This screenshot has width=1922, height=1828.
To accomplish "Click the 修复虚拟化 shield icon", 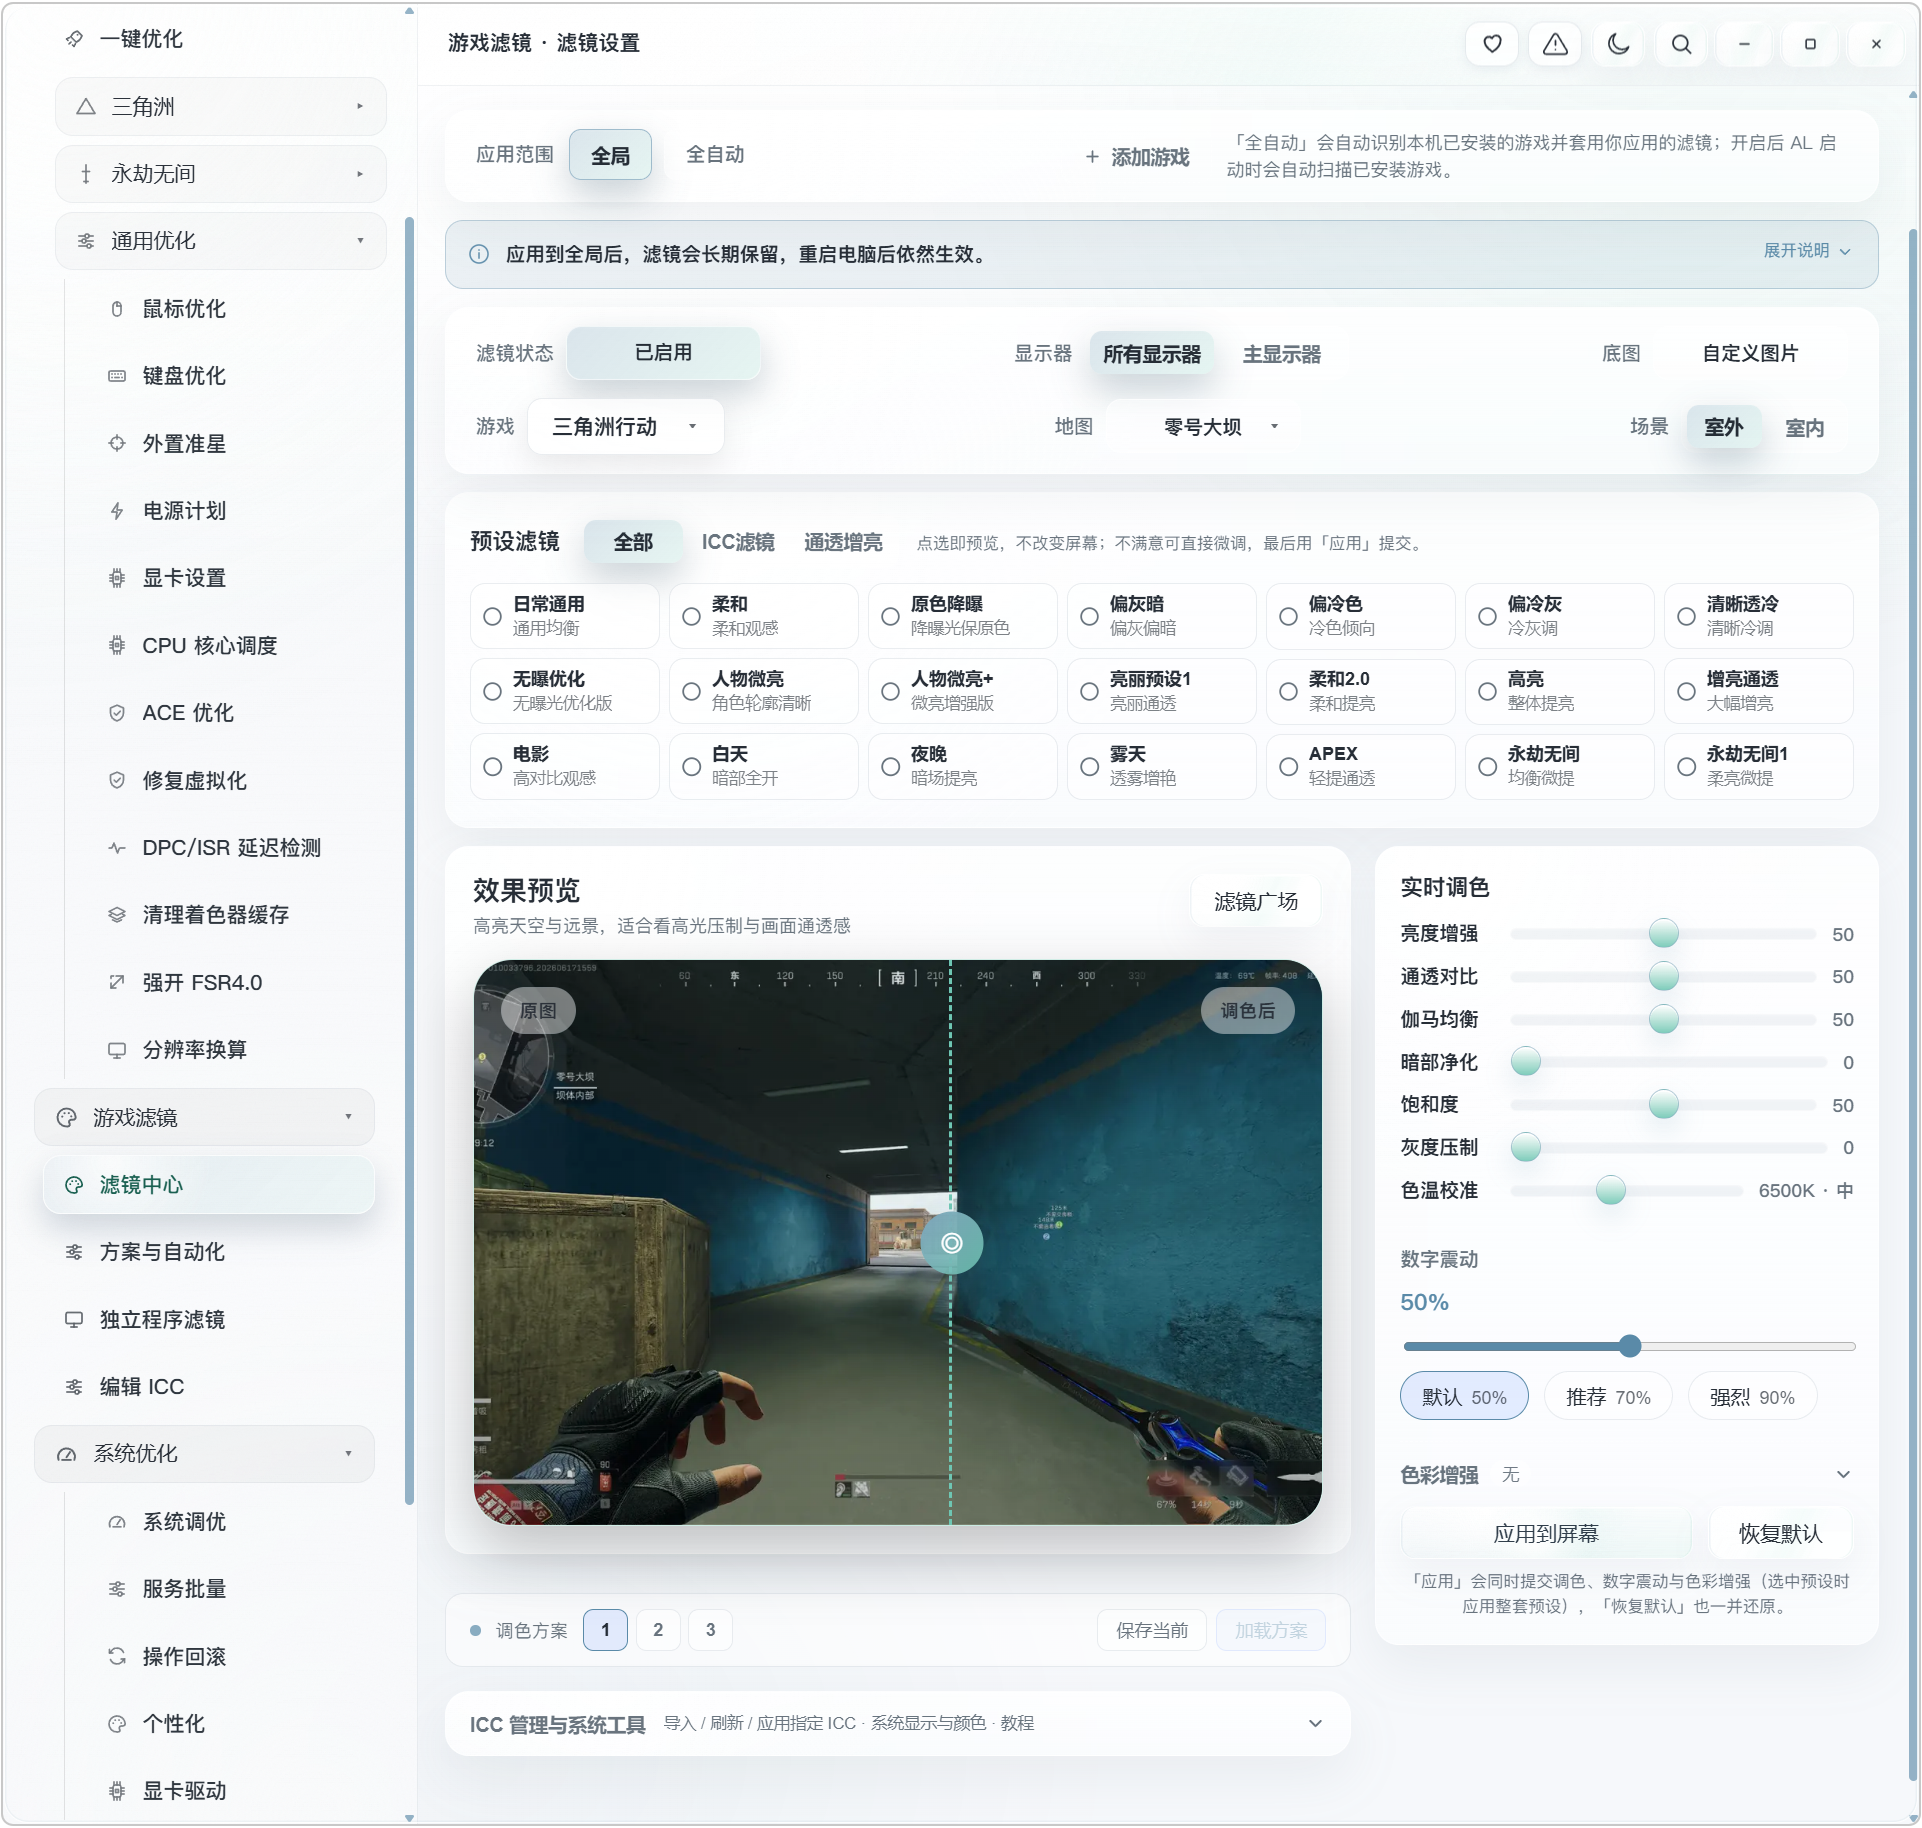I will [117, 780].
